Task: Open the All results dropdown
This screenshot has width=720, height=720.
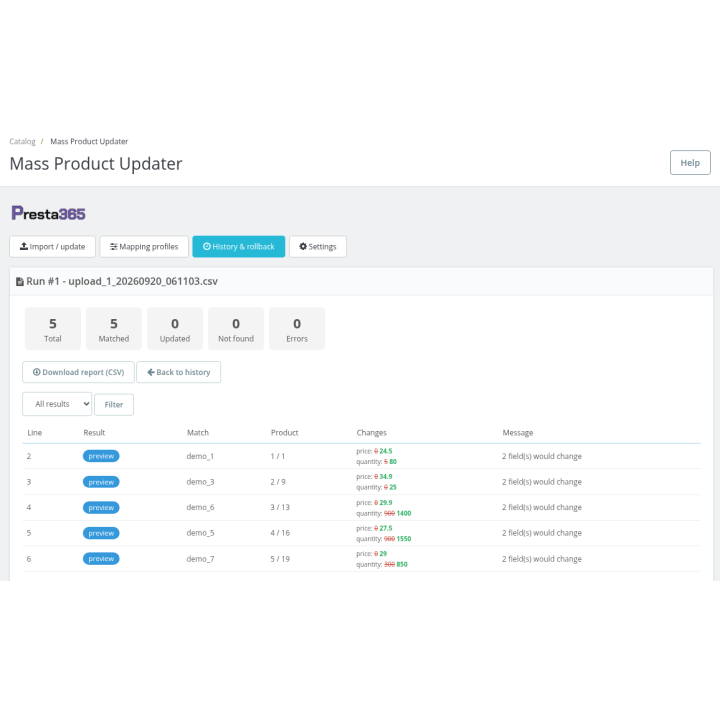Action: 57,404
